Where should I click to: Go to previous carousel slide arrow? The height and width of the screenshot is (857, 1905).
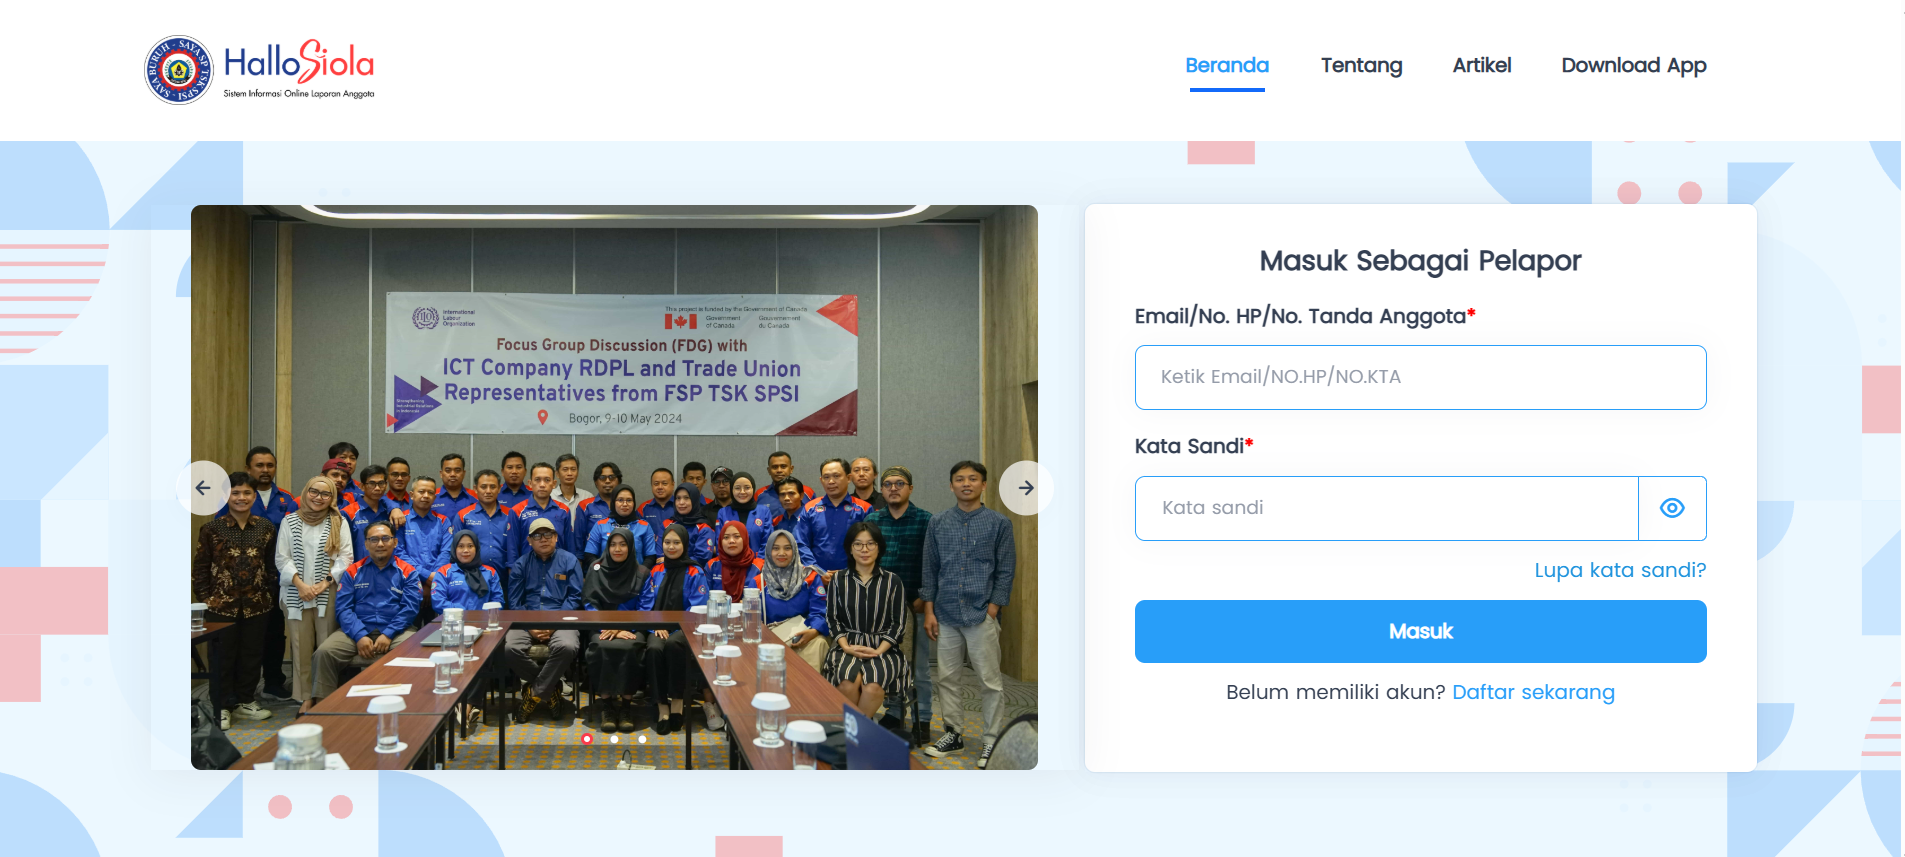click(203, 488)
